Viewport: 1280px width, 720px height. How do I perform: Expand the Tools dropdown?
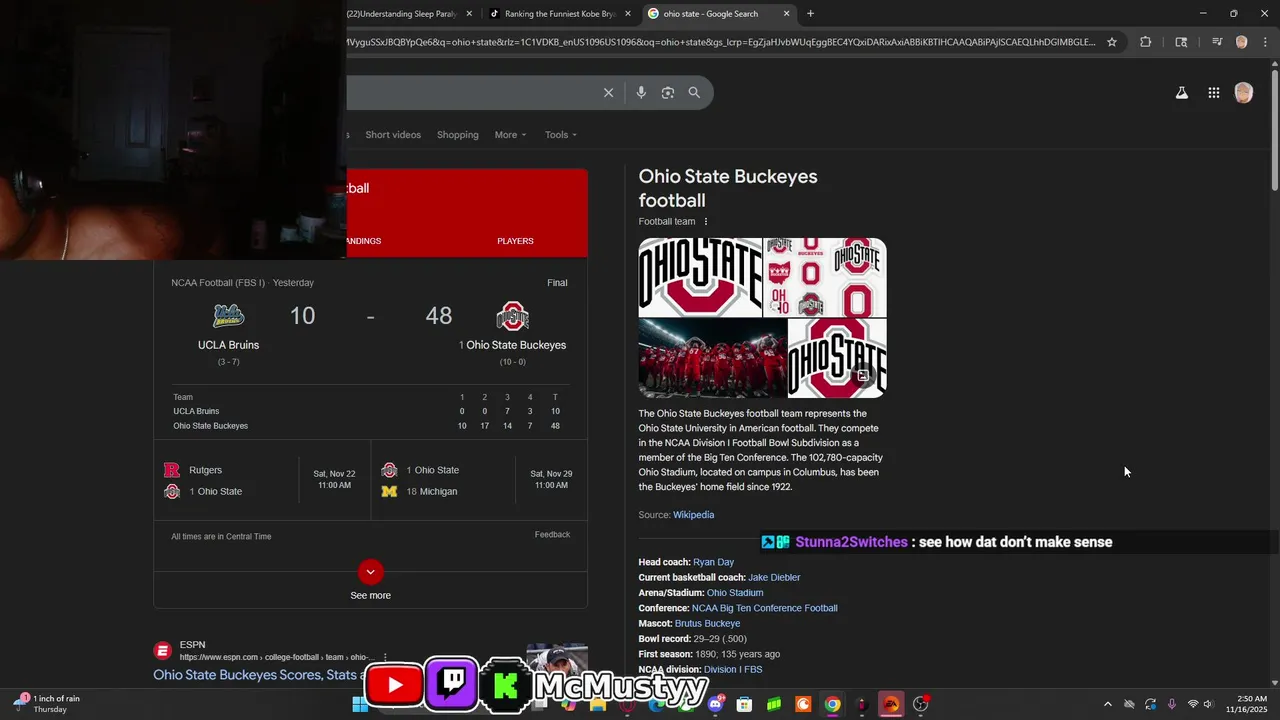coord(561,135)
